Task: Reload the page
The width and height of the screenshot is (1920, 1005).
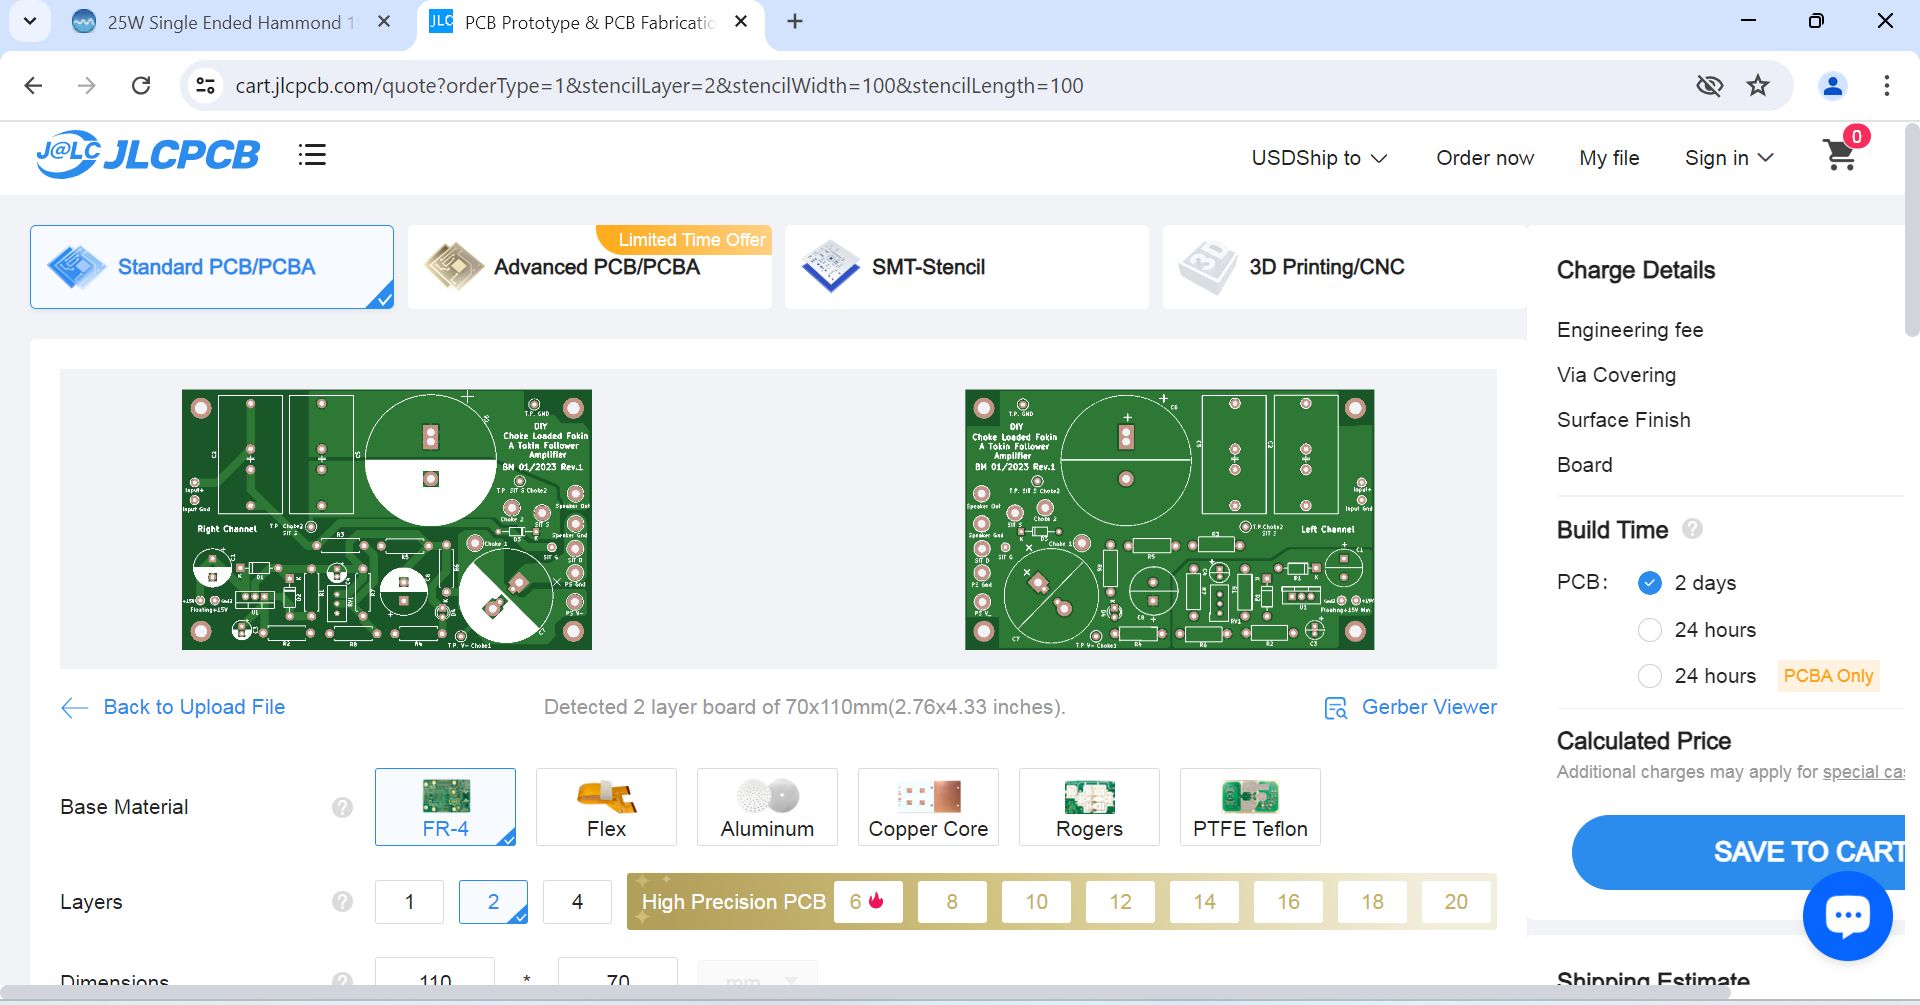Action: pos(141,86)
